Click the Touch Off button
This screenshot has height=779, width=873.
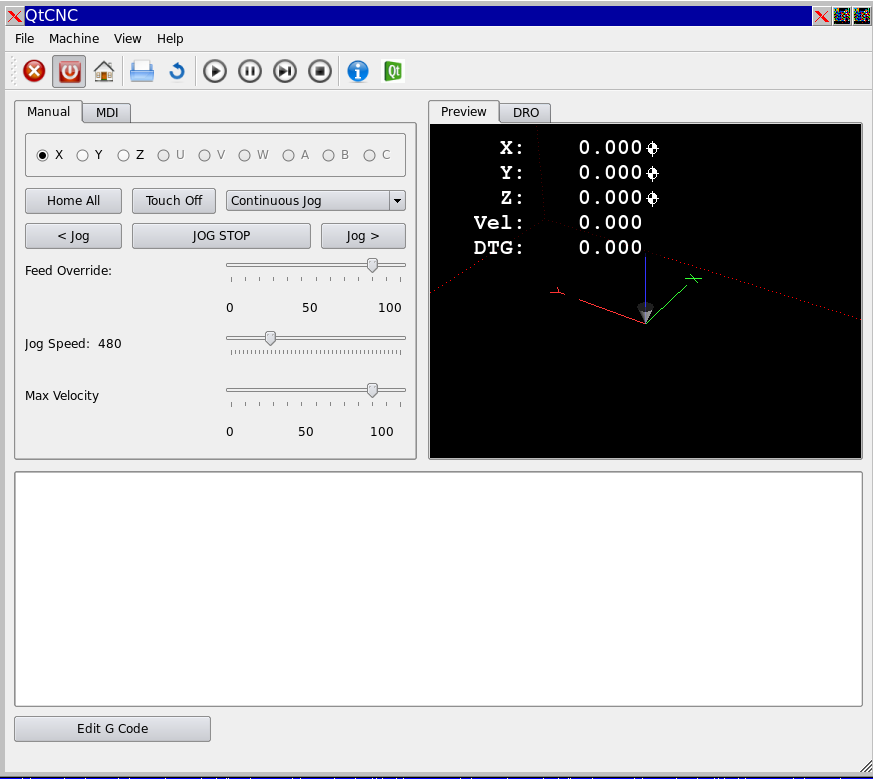click(174, 200)
